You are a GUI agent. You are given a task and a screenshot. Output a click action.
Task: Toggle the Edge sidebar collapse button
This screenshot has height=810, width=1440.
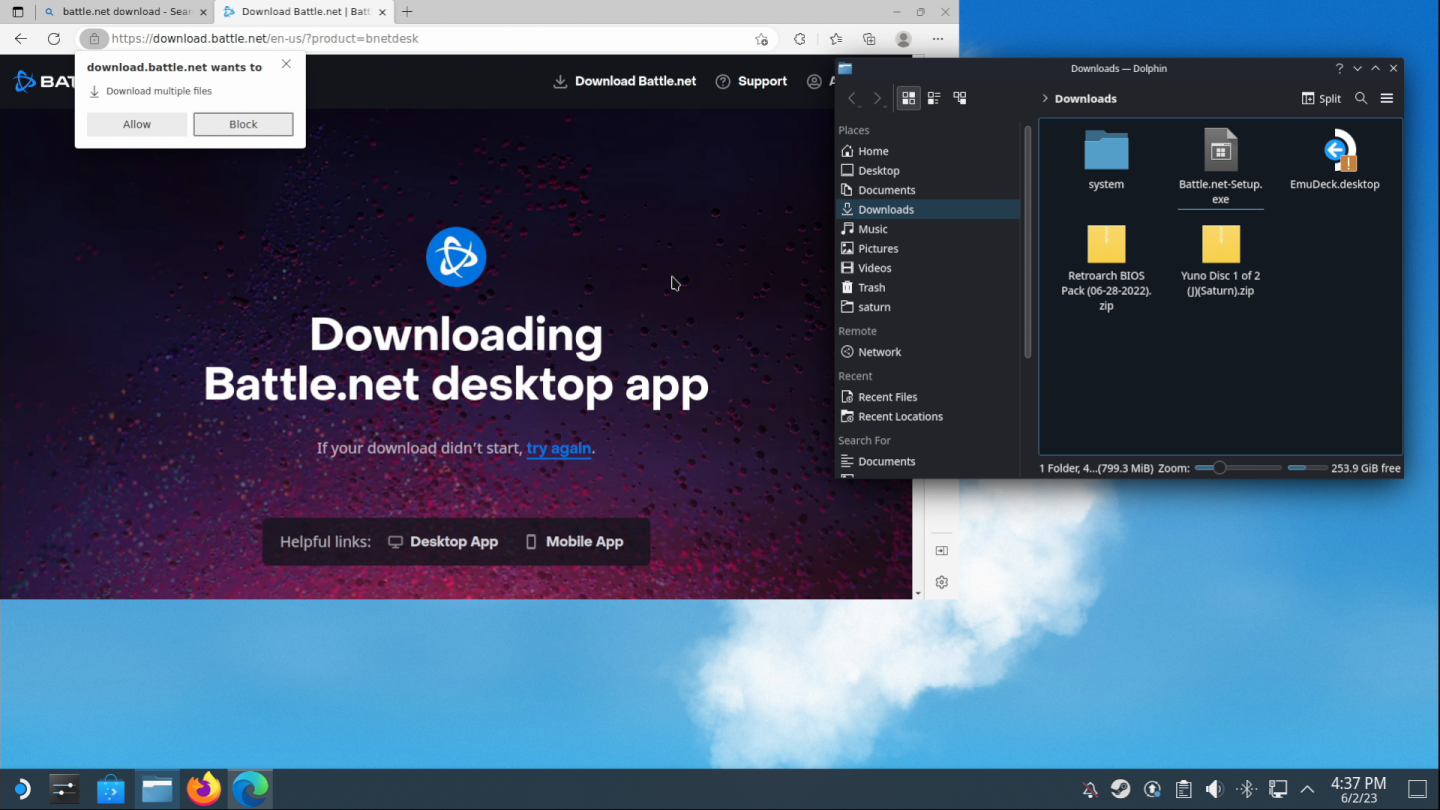point(941,551)
